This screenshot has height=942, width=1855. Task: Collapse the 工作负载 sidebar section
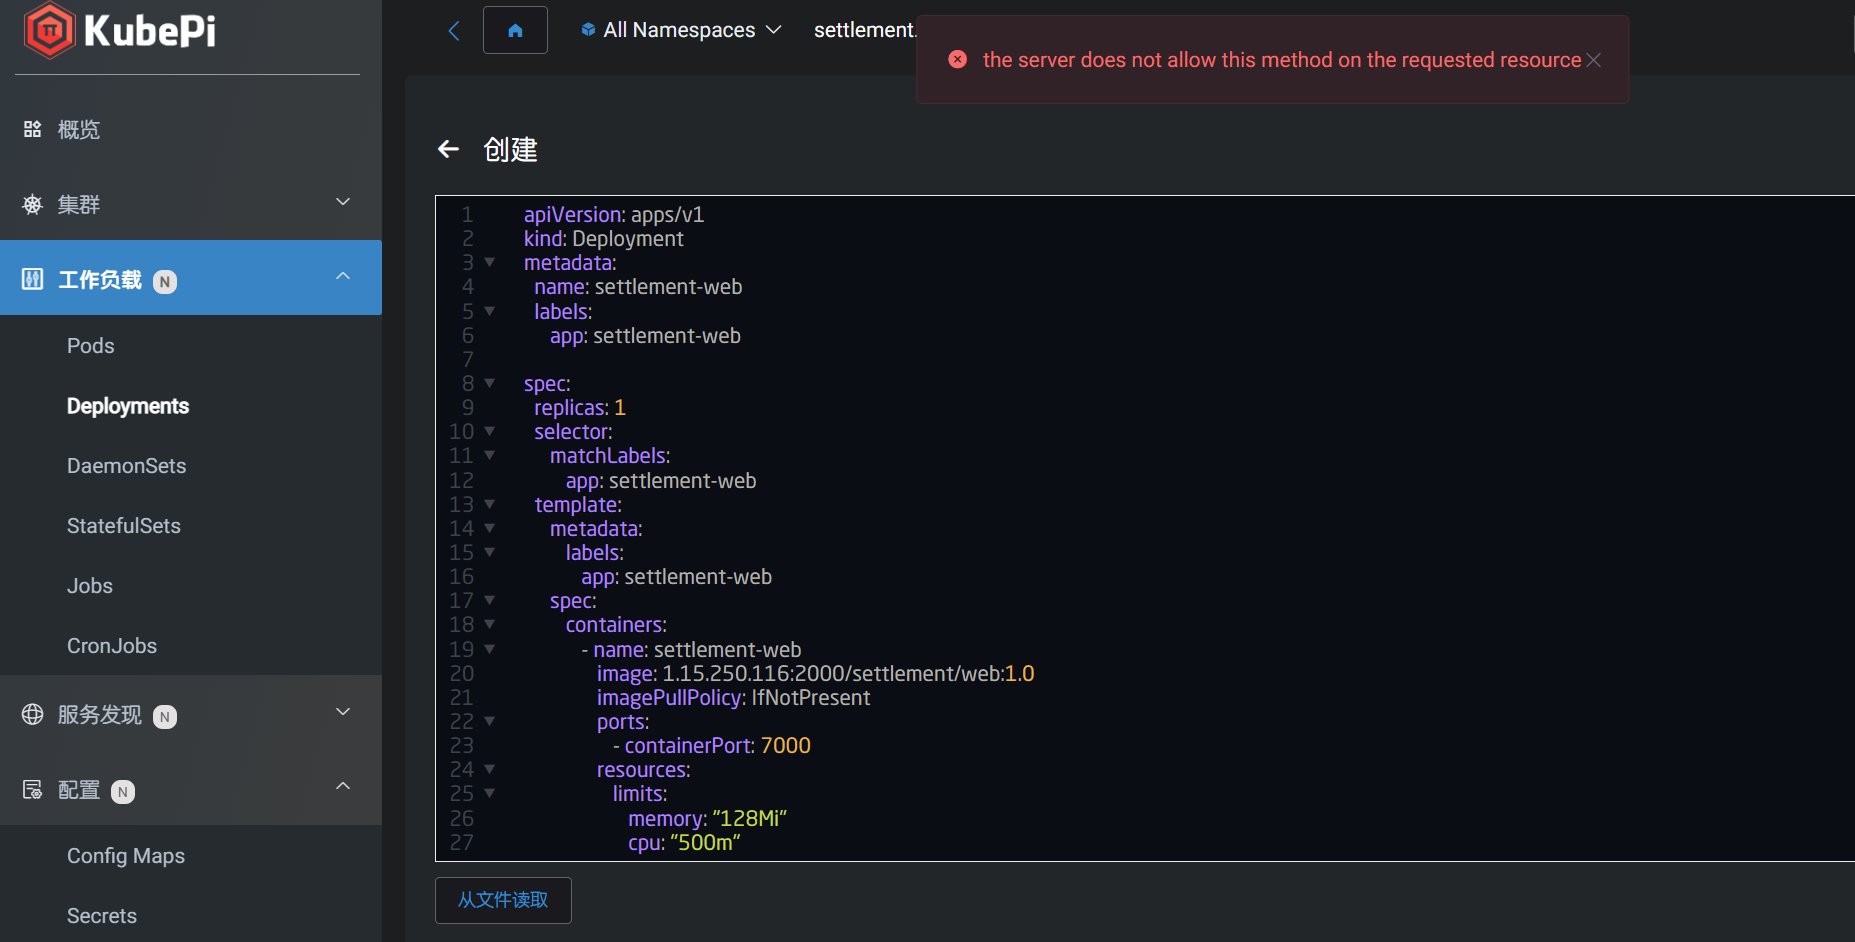coord(343,276)
